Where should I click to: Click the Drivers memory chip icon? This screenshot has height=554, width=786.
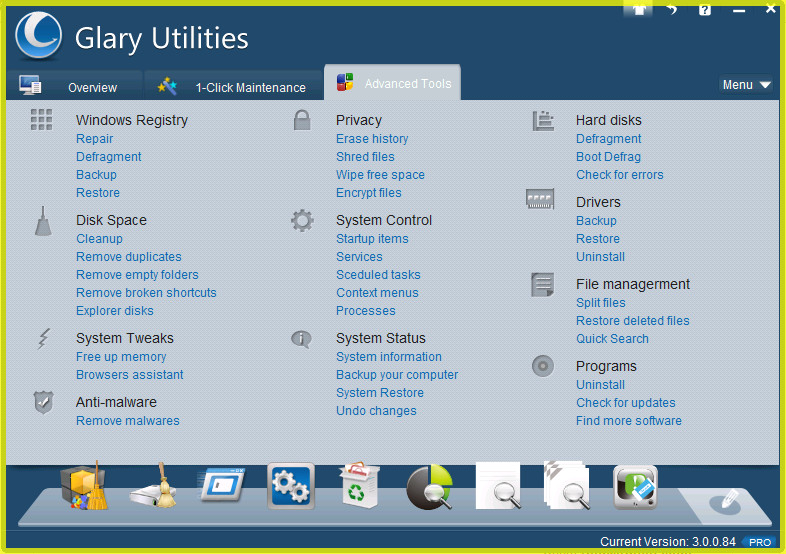click(540, 199)
